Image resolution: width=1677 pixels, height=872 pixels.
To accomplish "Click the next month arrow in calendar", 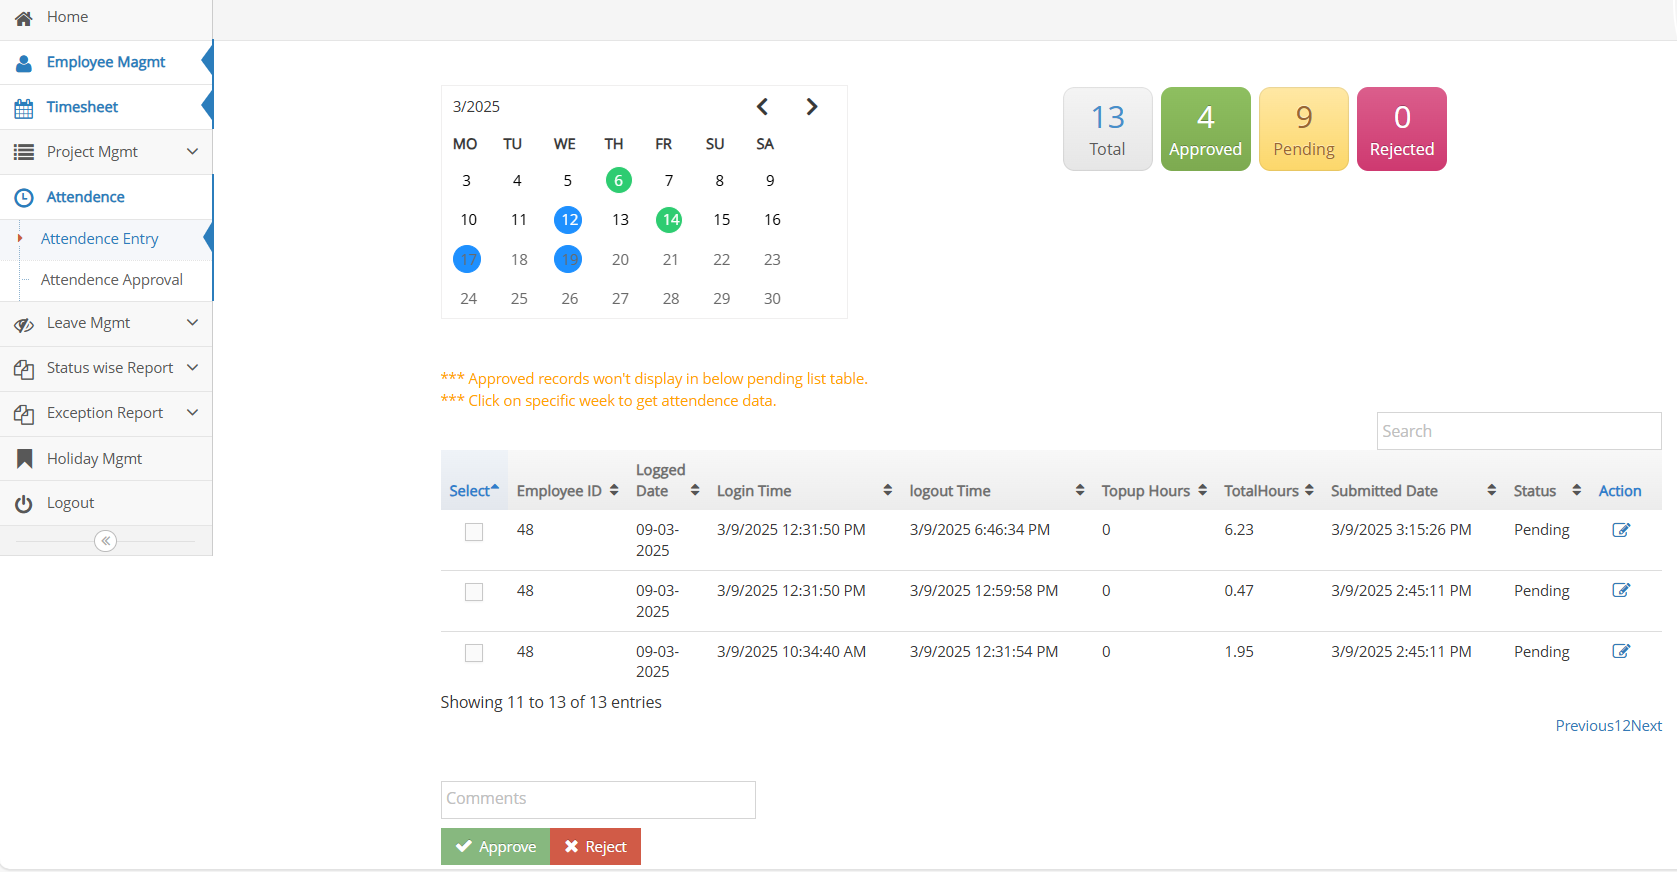I will [812, 107].
